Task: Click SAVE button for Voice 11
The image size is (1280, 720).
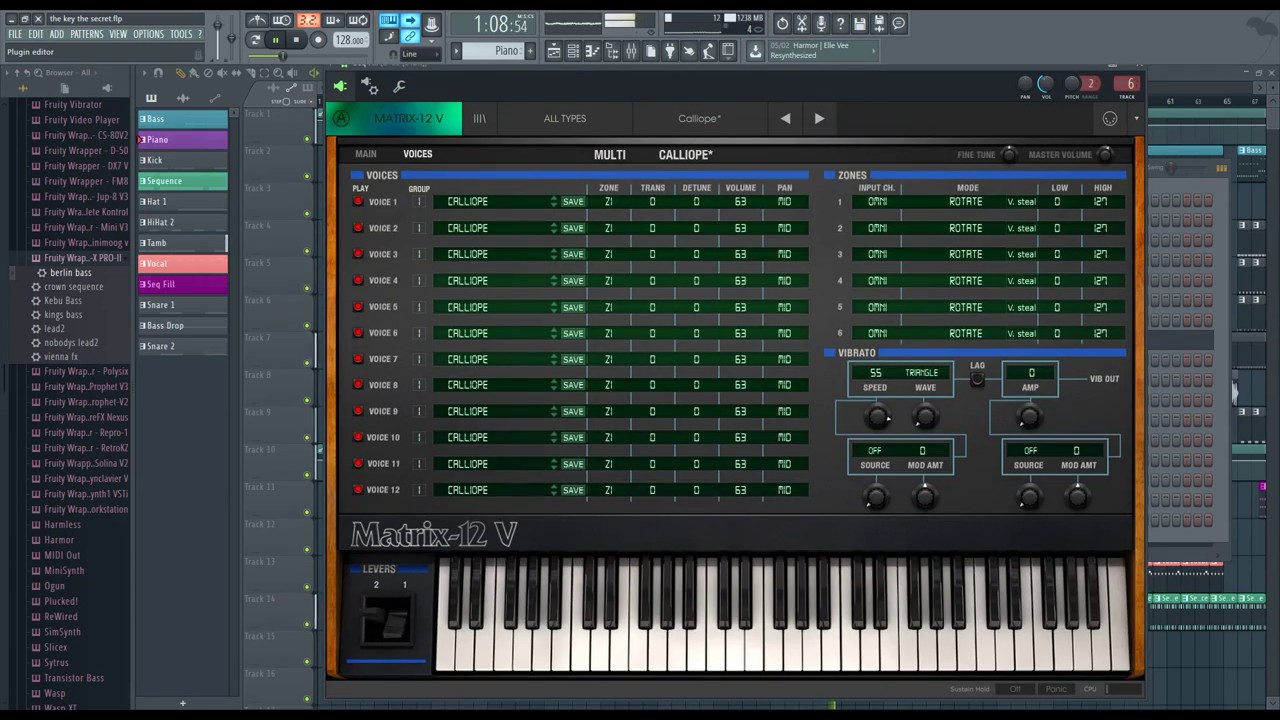Action: coord(573,464)
